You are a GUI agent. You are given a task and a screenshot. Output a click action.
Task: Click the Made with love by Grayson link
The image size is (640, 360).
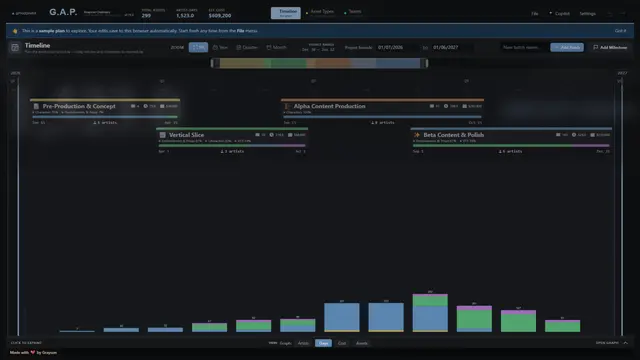[x=33, y=353]
